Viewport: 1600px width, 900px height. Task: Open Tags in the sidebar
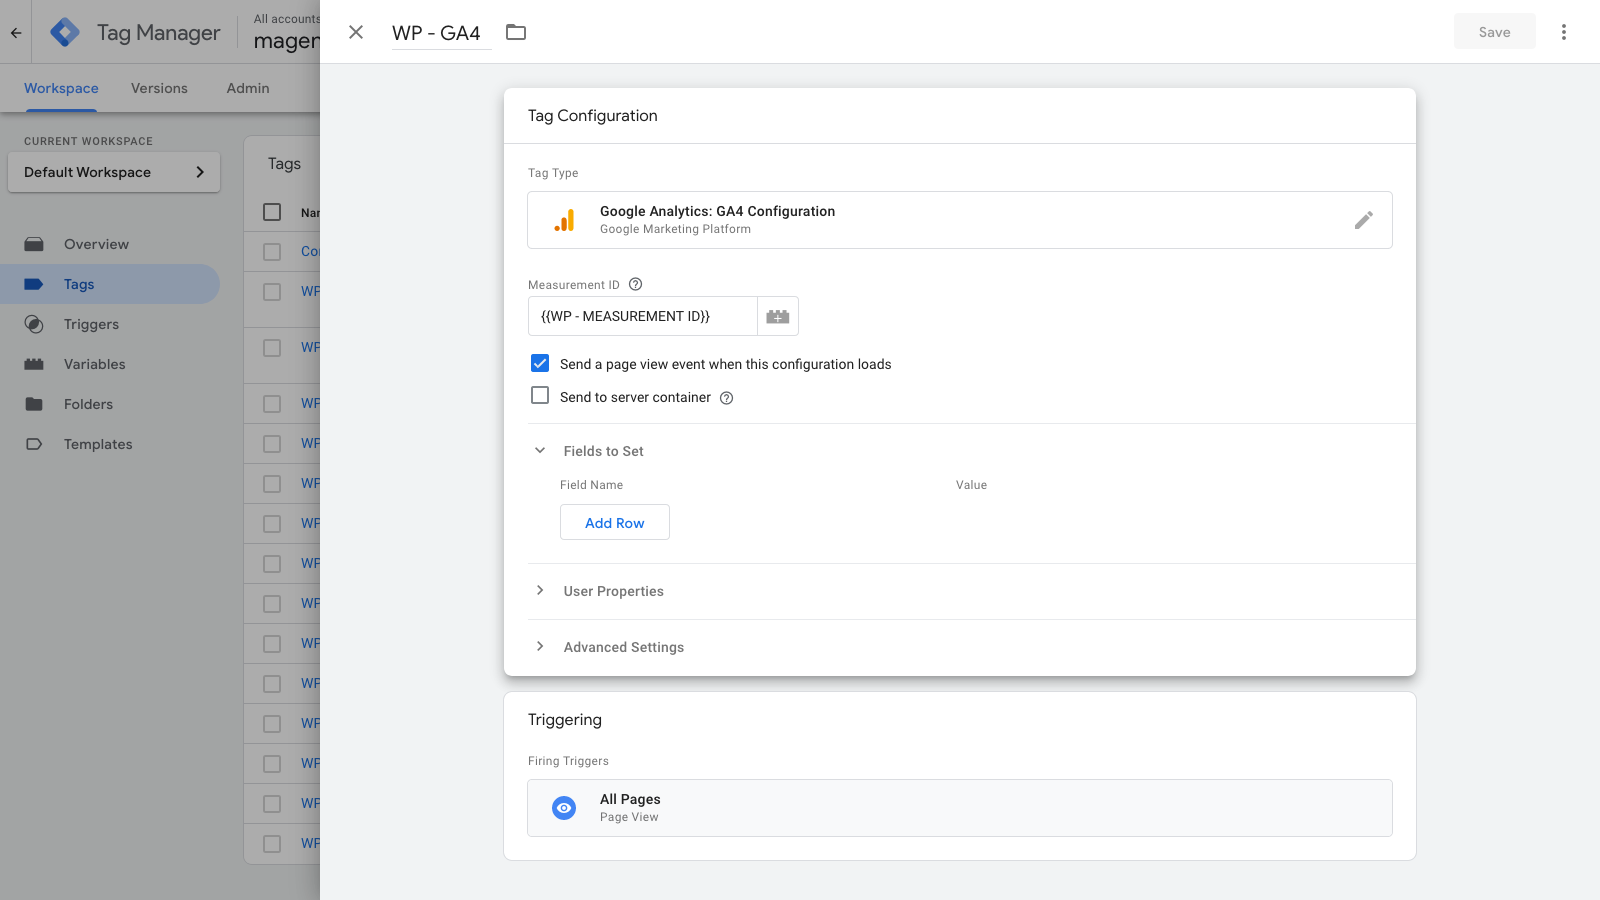[110, 284]
